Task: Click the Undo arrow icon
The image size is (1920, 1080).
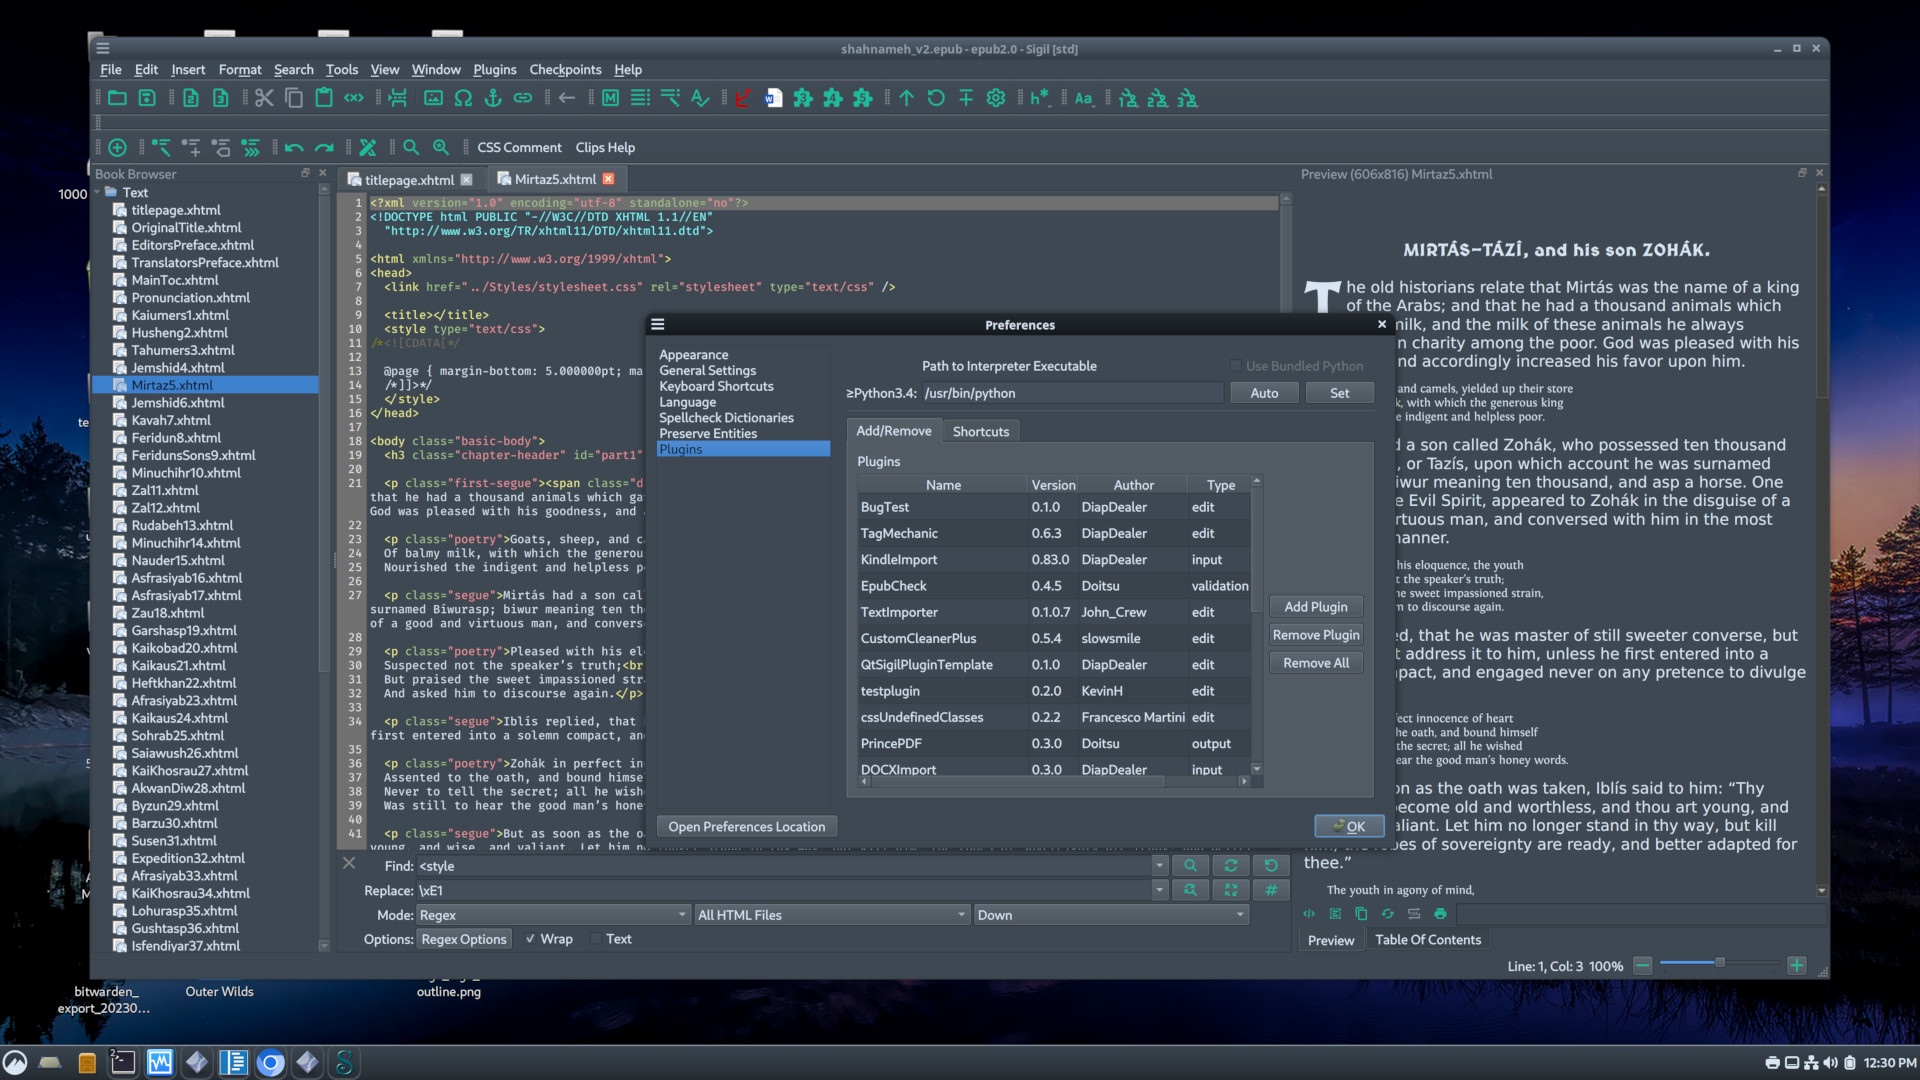Action: [294, 148]
